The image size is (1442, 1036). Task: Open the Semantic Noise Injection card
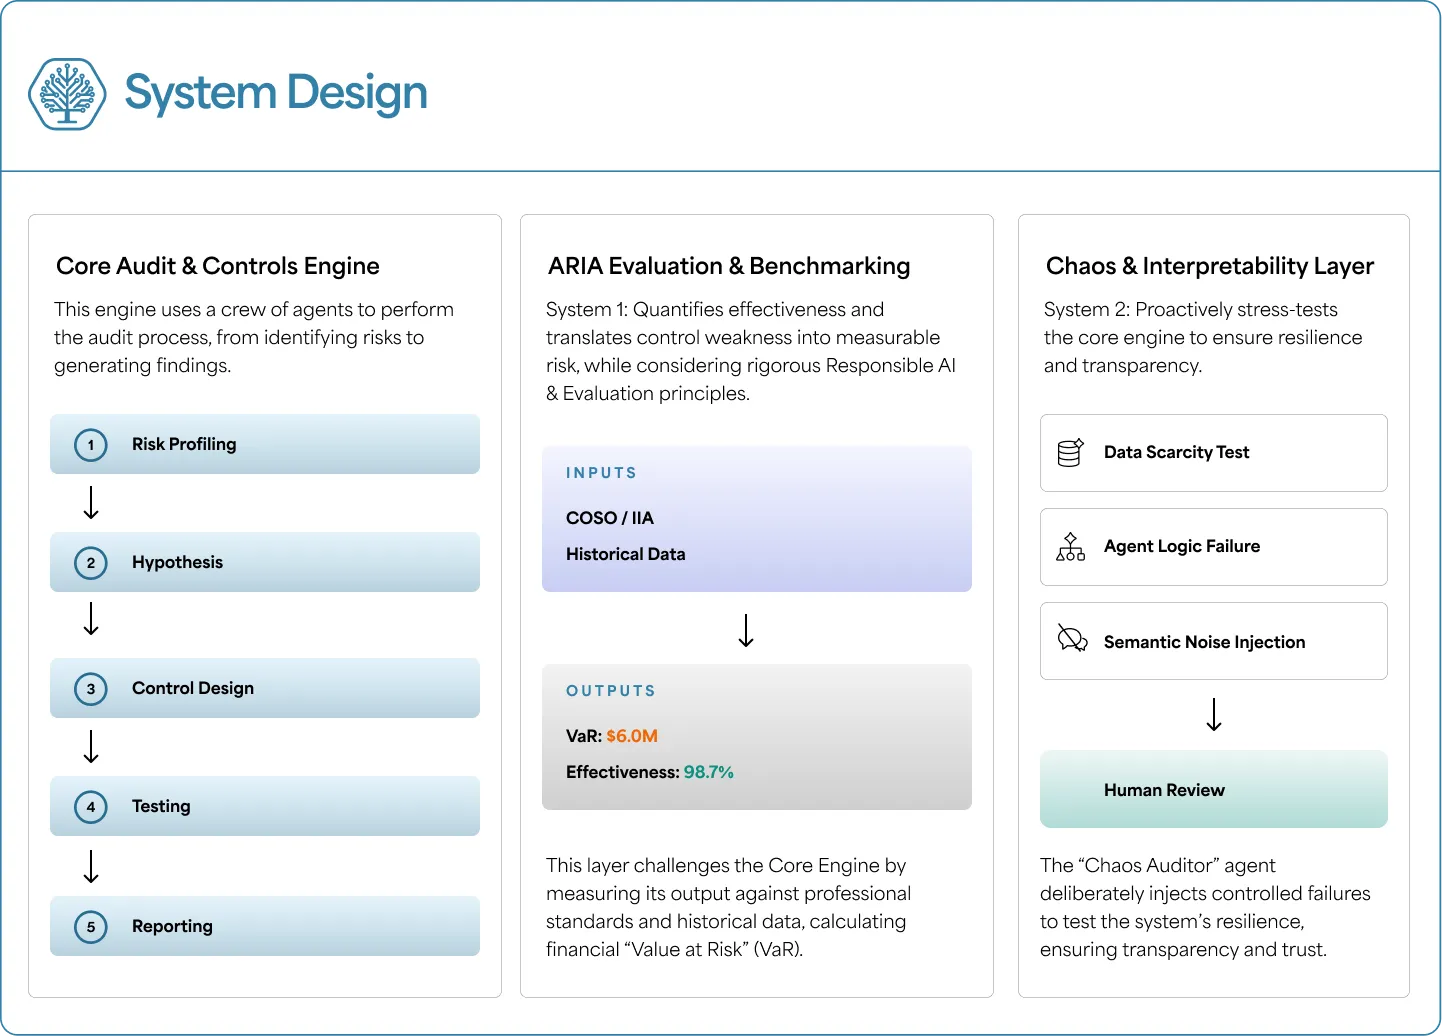(1214, 641)
